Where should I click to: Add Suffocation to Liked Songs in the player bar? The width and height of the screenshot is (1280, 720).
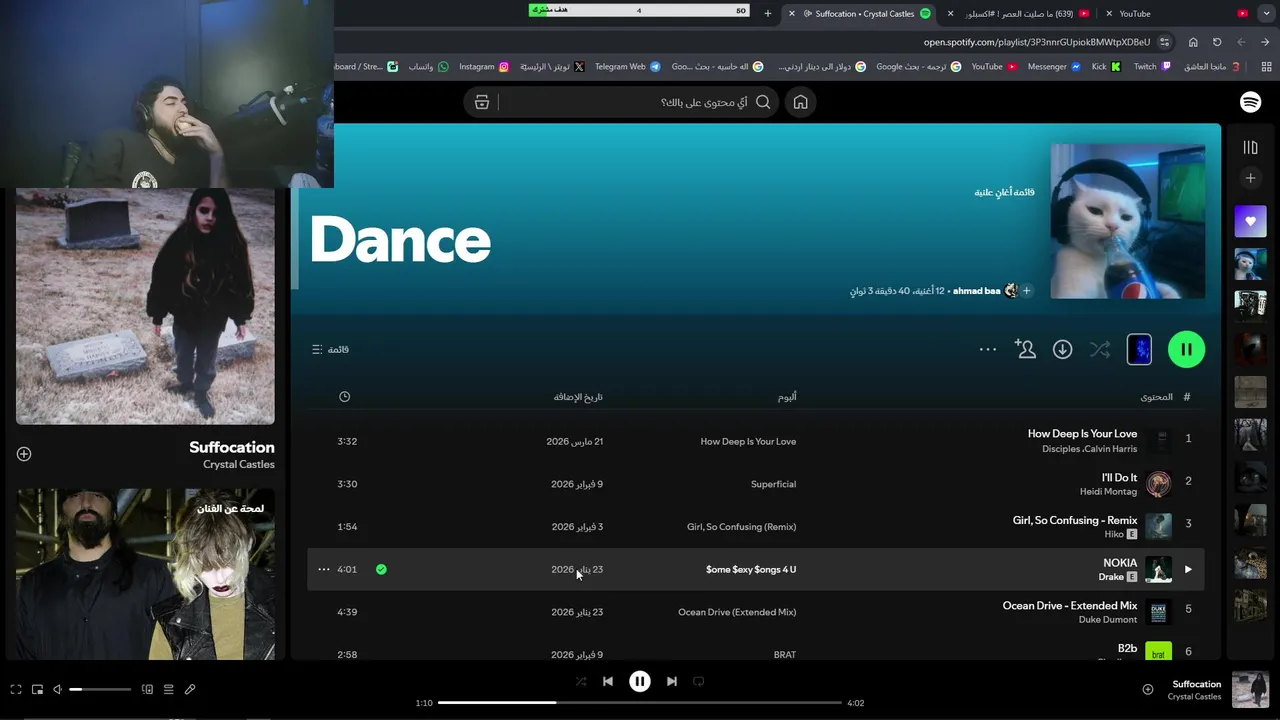click(1148, 689)
